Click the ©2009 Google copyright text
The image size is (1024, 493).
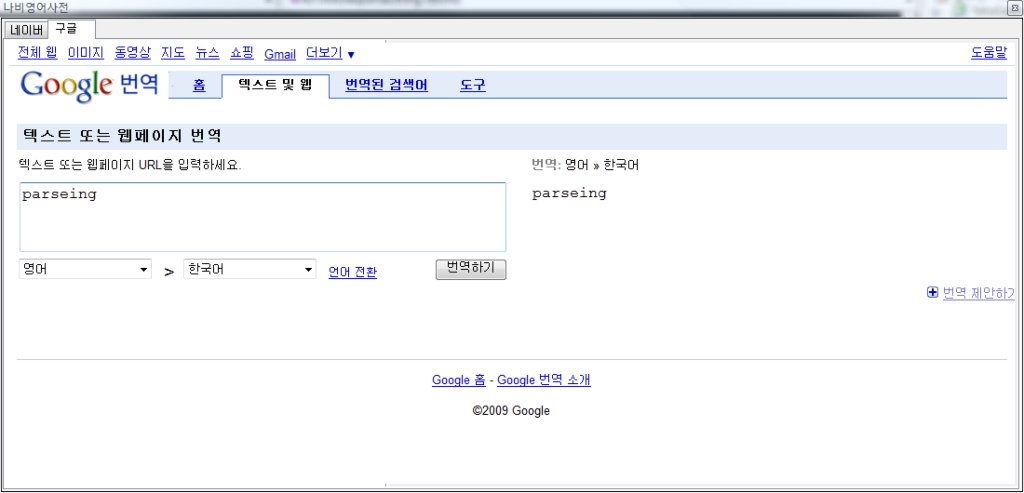click(511, 411)
